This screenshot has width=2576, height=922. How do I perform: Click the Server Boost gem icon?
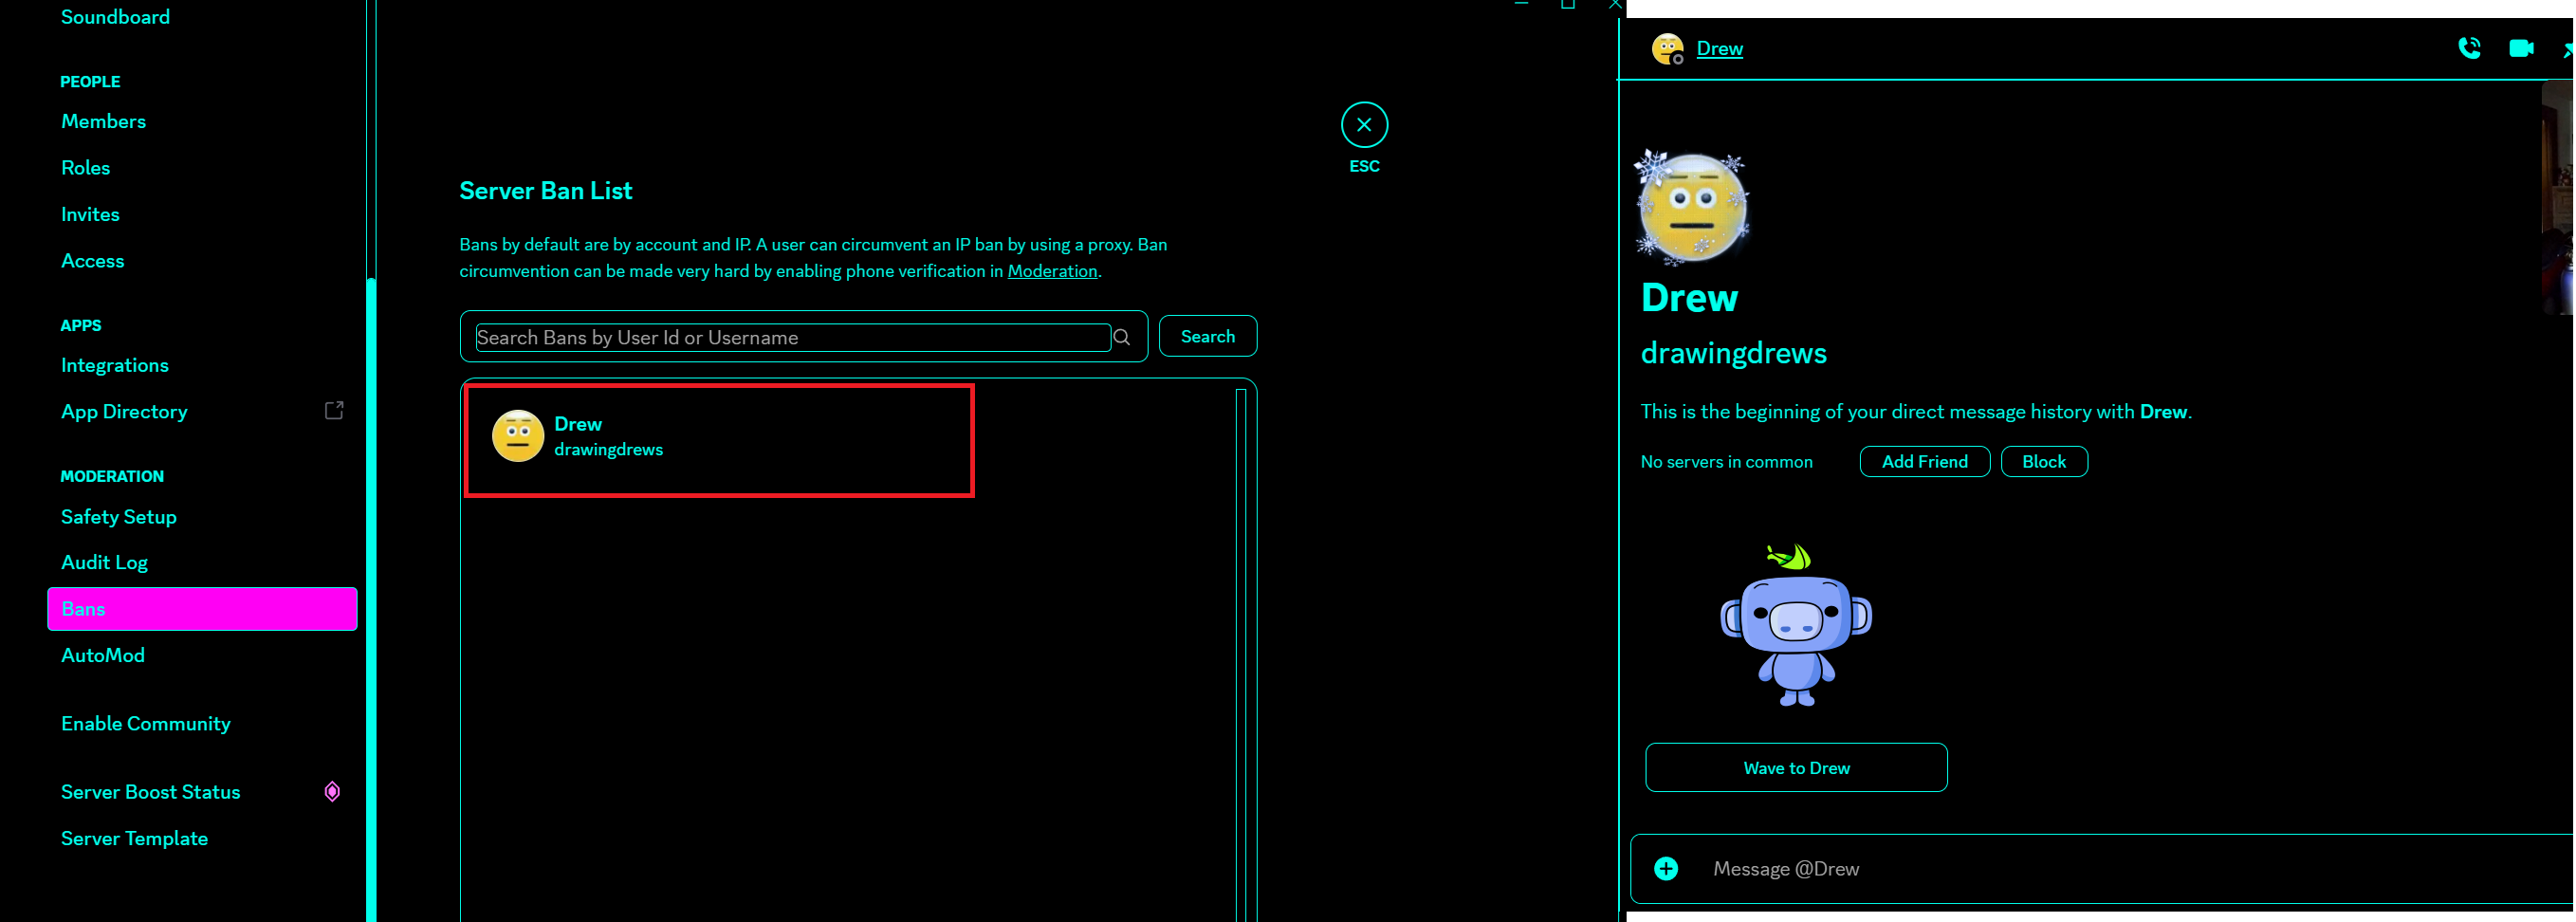(332, 792)
